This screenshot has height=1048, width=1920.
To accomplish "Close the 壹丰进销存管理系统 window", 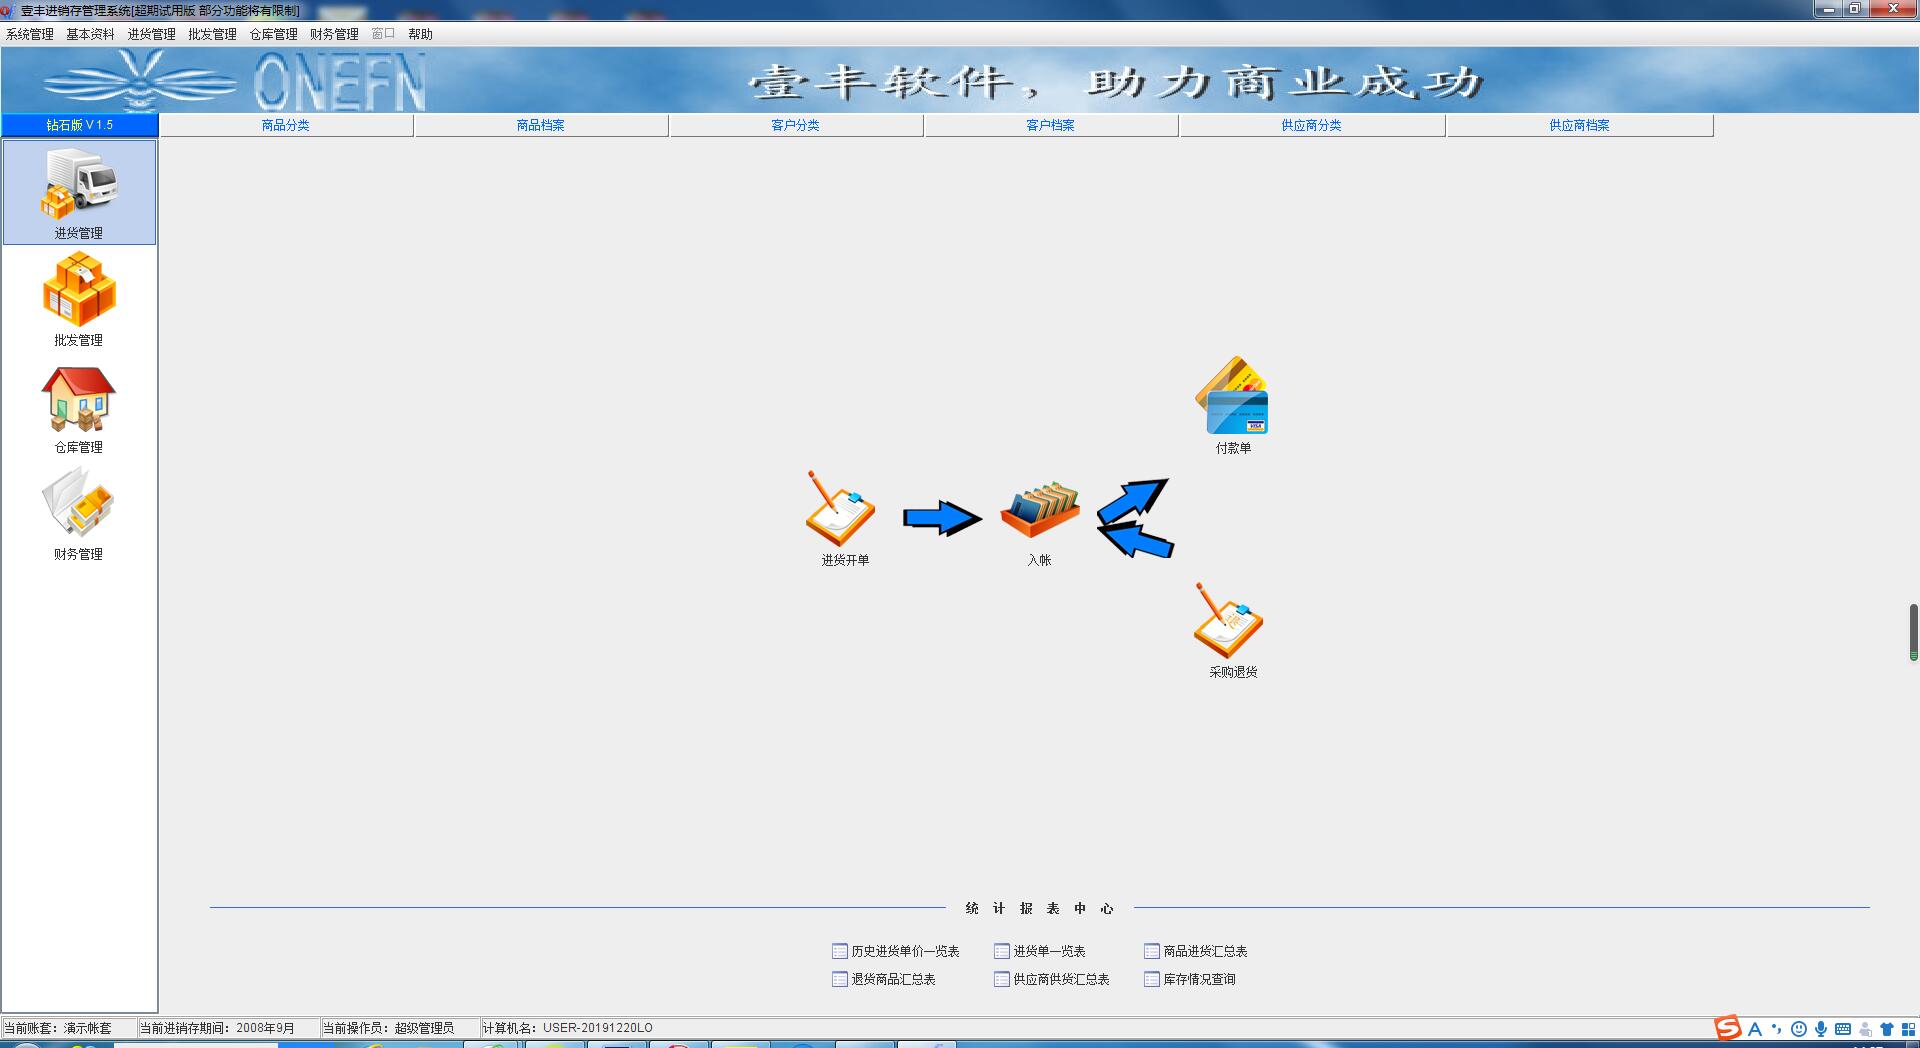I will [1892, 9].
